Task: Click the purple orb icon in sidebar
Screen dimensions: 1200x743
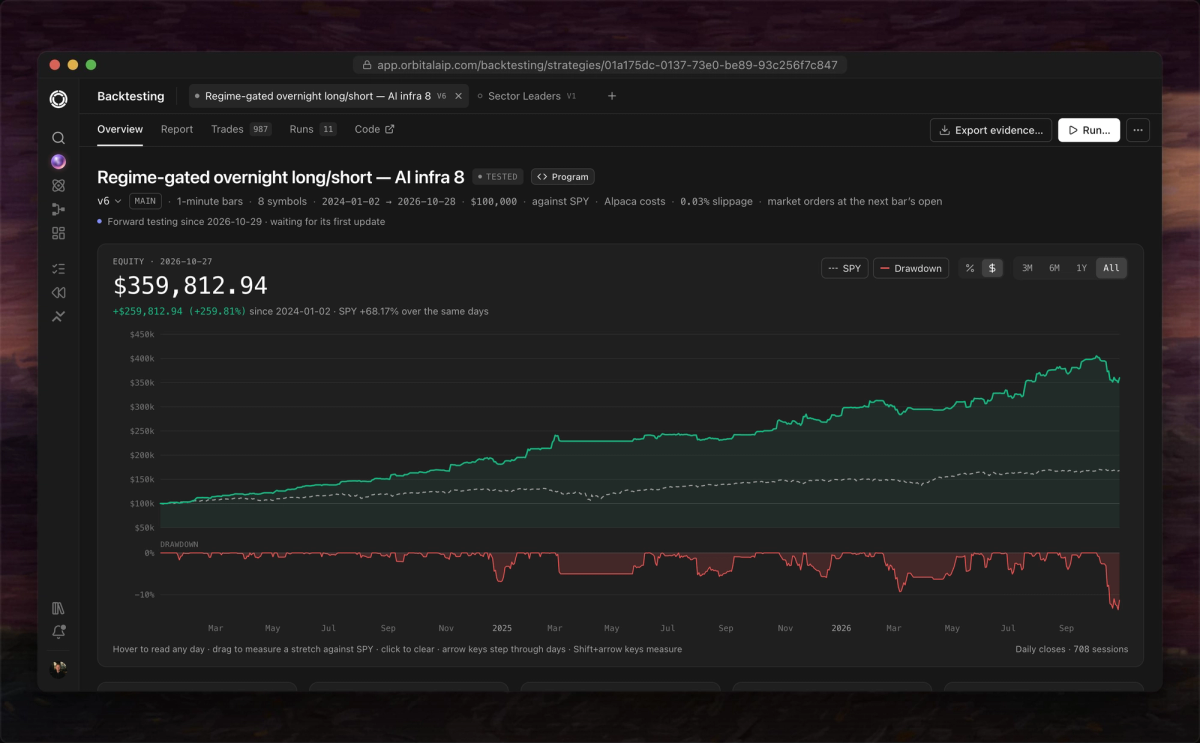Action: [58, 162]
